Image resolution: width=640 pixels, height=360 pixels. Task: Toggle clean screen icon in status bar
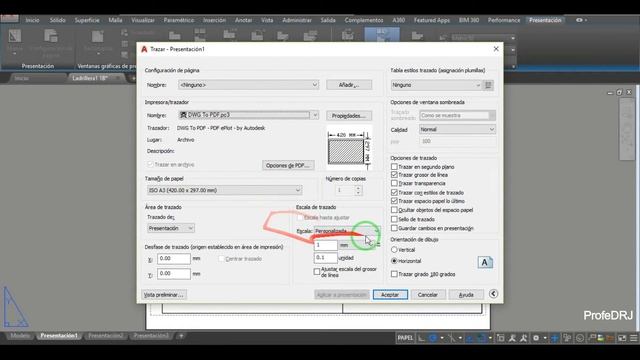(x=622, y=338)
